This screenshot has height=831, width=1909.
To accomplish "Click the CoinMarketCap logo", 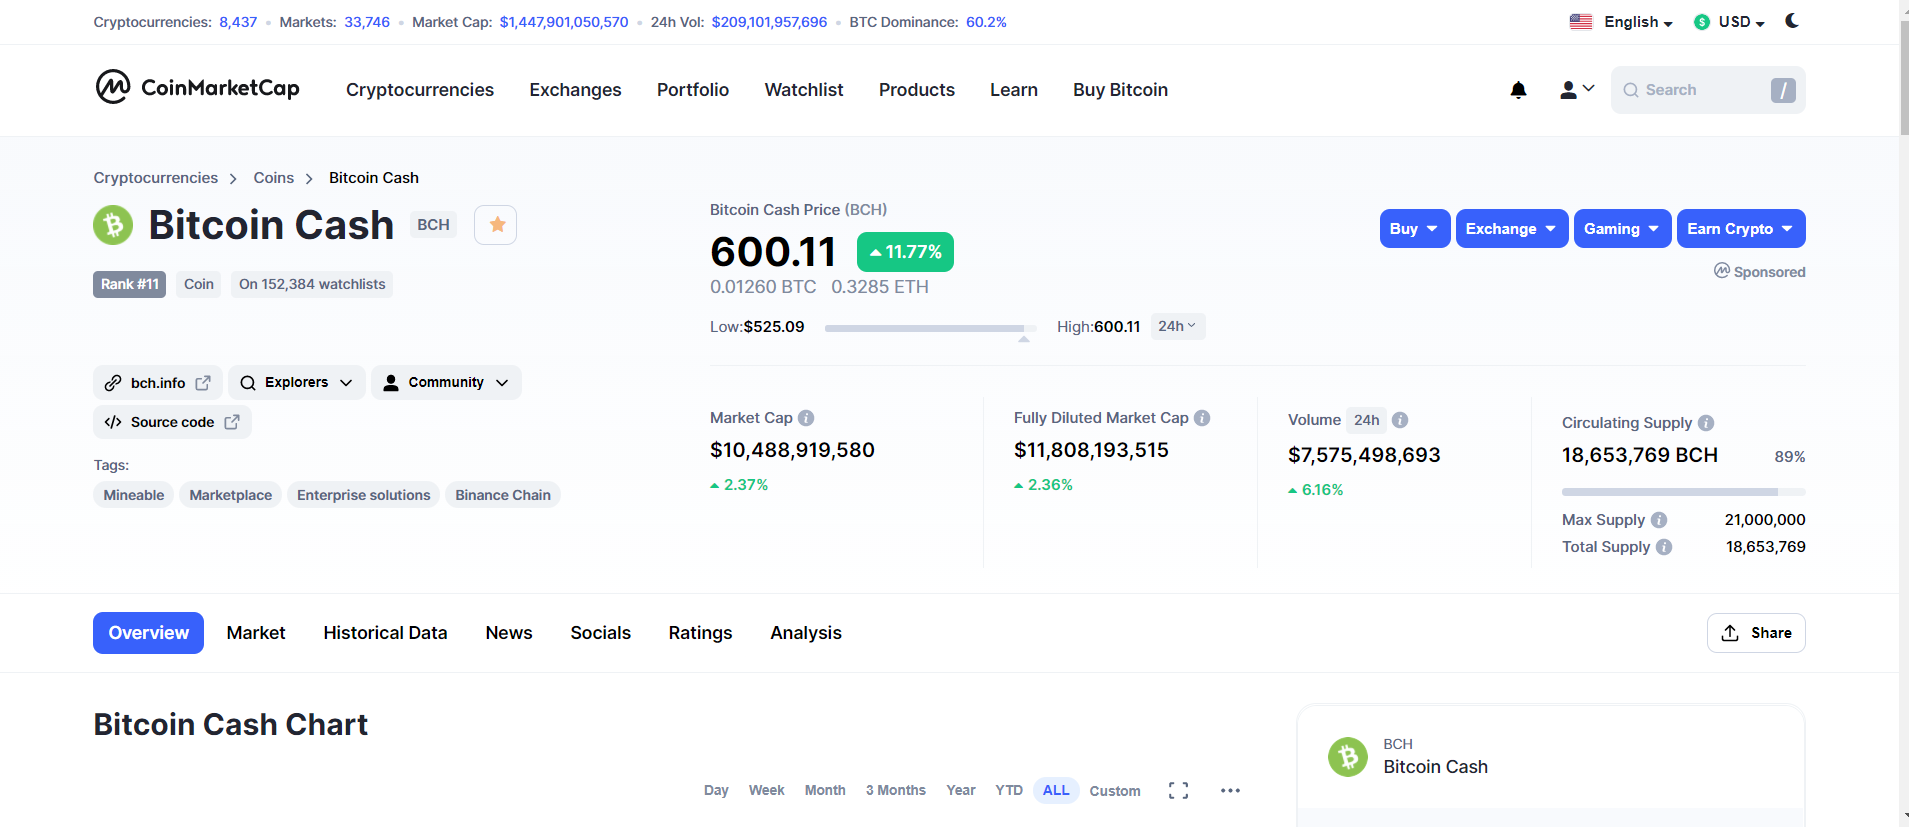I will [197, 88].
